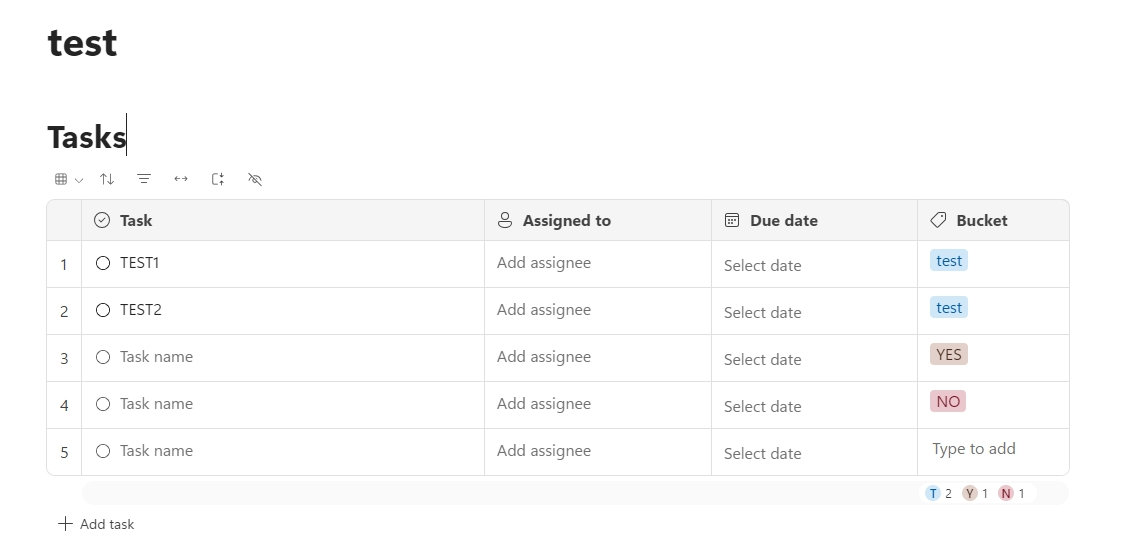
Task: Open the Bucket column header
Action: [981, 220]
